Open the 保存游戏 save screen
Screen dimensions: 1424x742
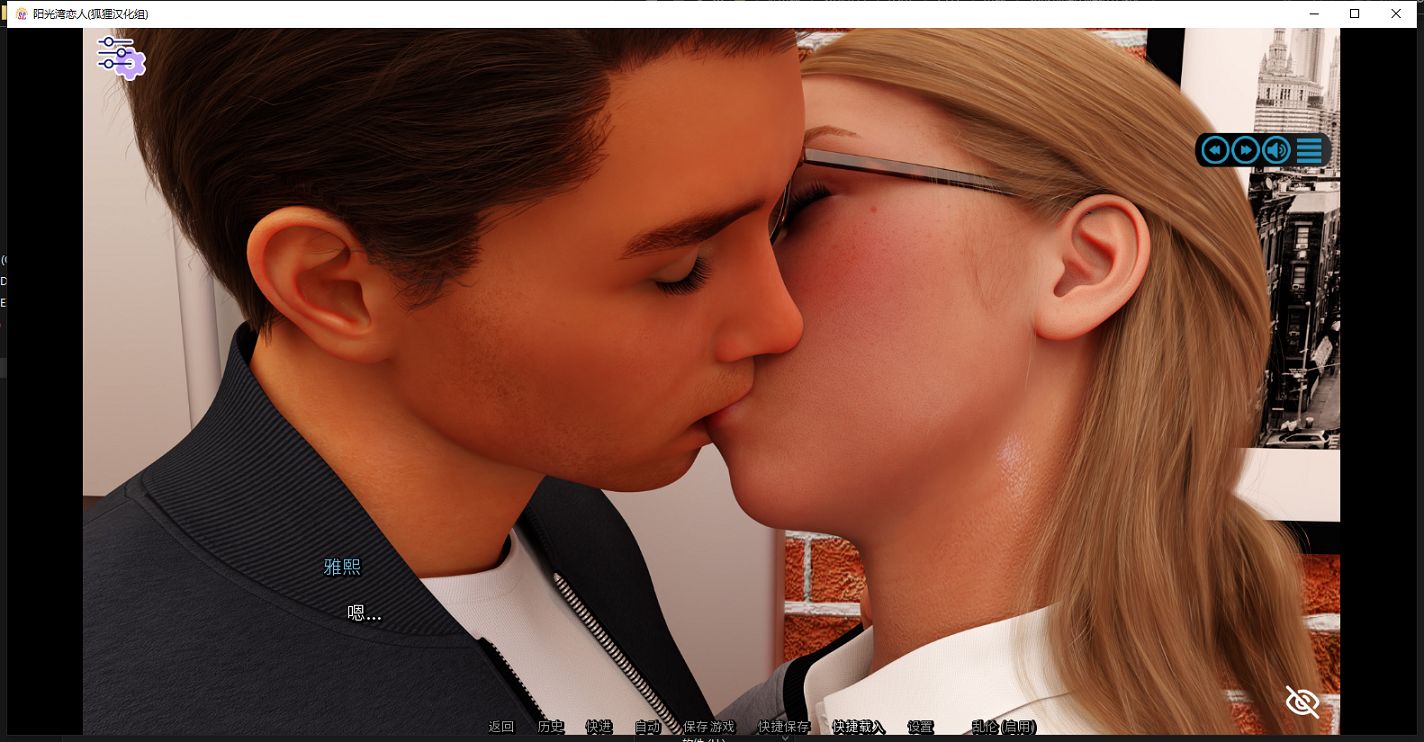(708, 727)
